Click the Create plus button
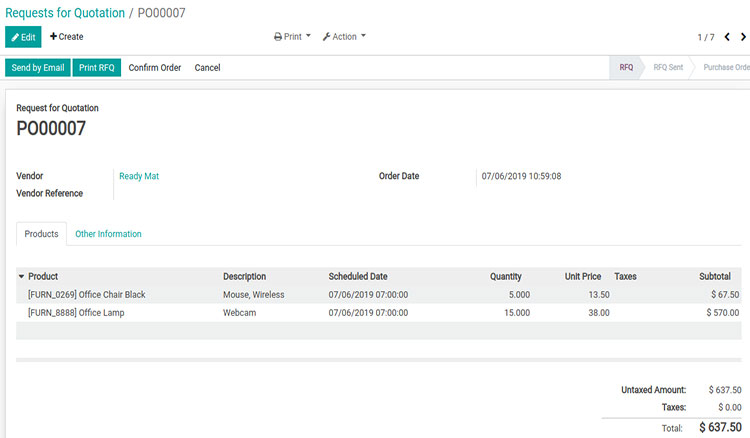This screenshot has height=438, width=750. click(x=67, y=37)
